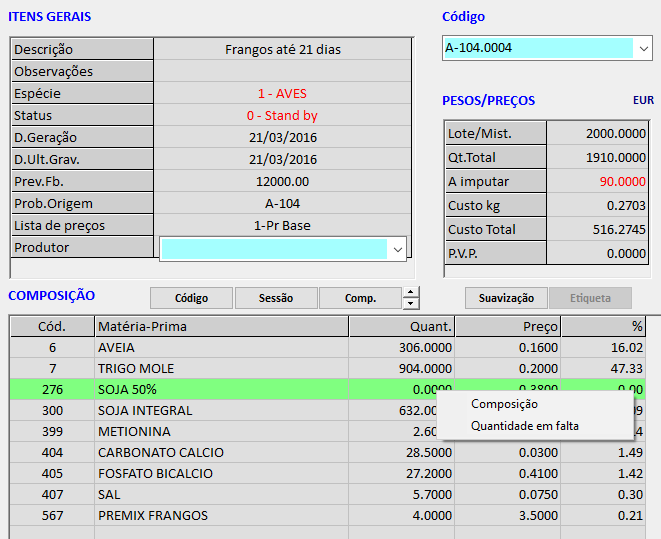Open the Código dropdown arrow

(643, 47)
